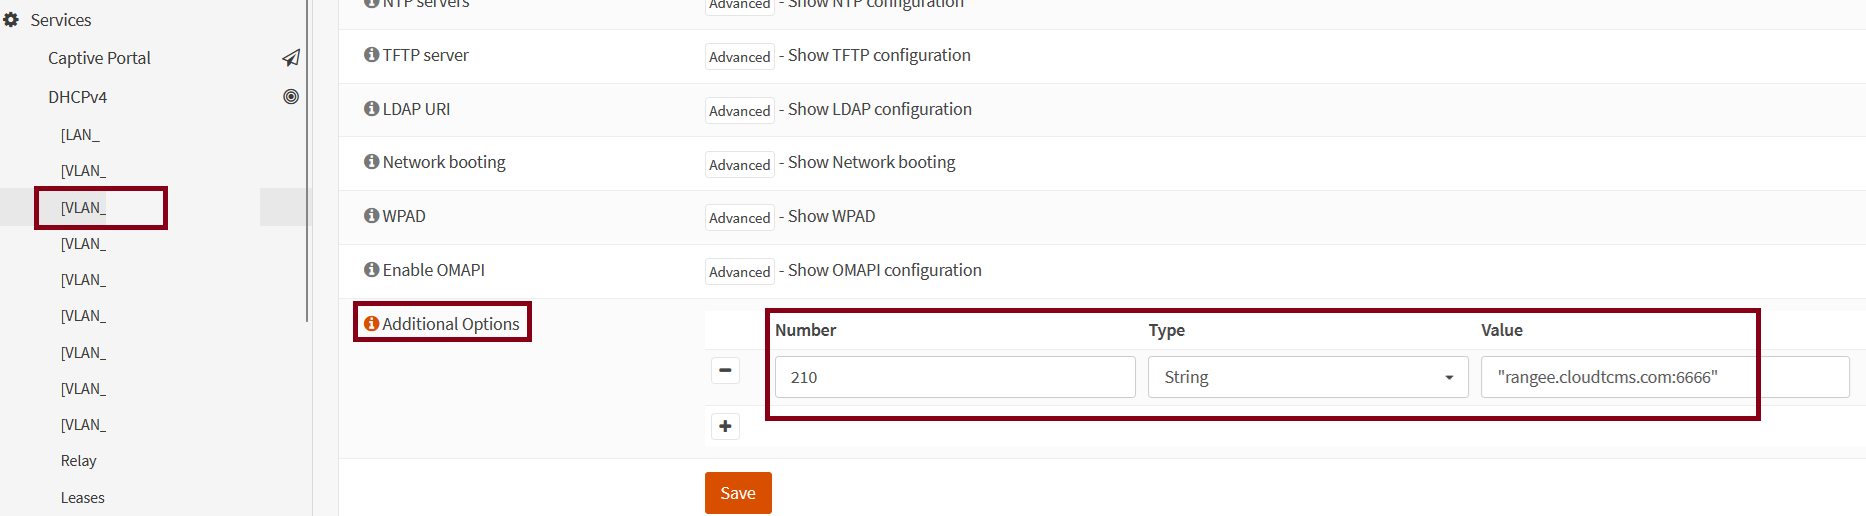Click info icon beside LDAP URI
Viewport: 1866px width, 516px height.
pos(371,109)
